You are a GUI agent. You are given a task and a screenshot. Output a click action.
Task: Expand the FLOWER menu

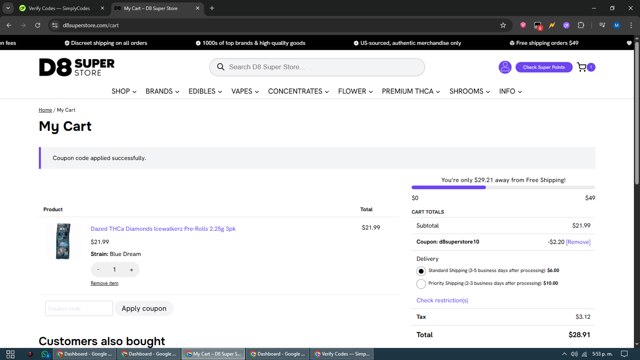point(356,91)
